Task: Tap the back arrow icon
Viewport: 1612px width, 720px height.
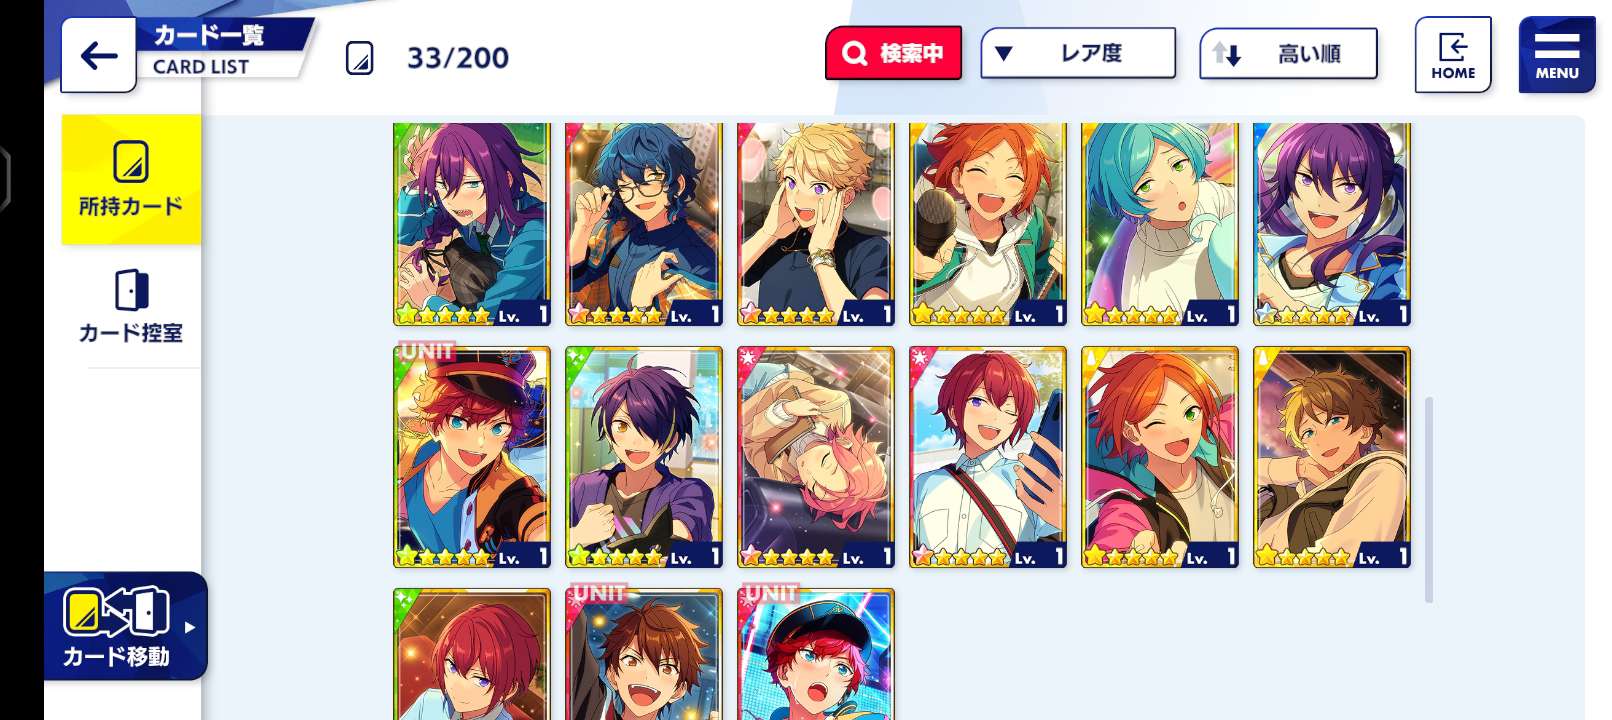Action: [98, 55]
